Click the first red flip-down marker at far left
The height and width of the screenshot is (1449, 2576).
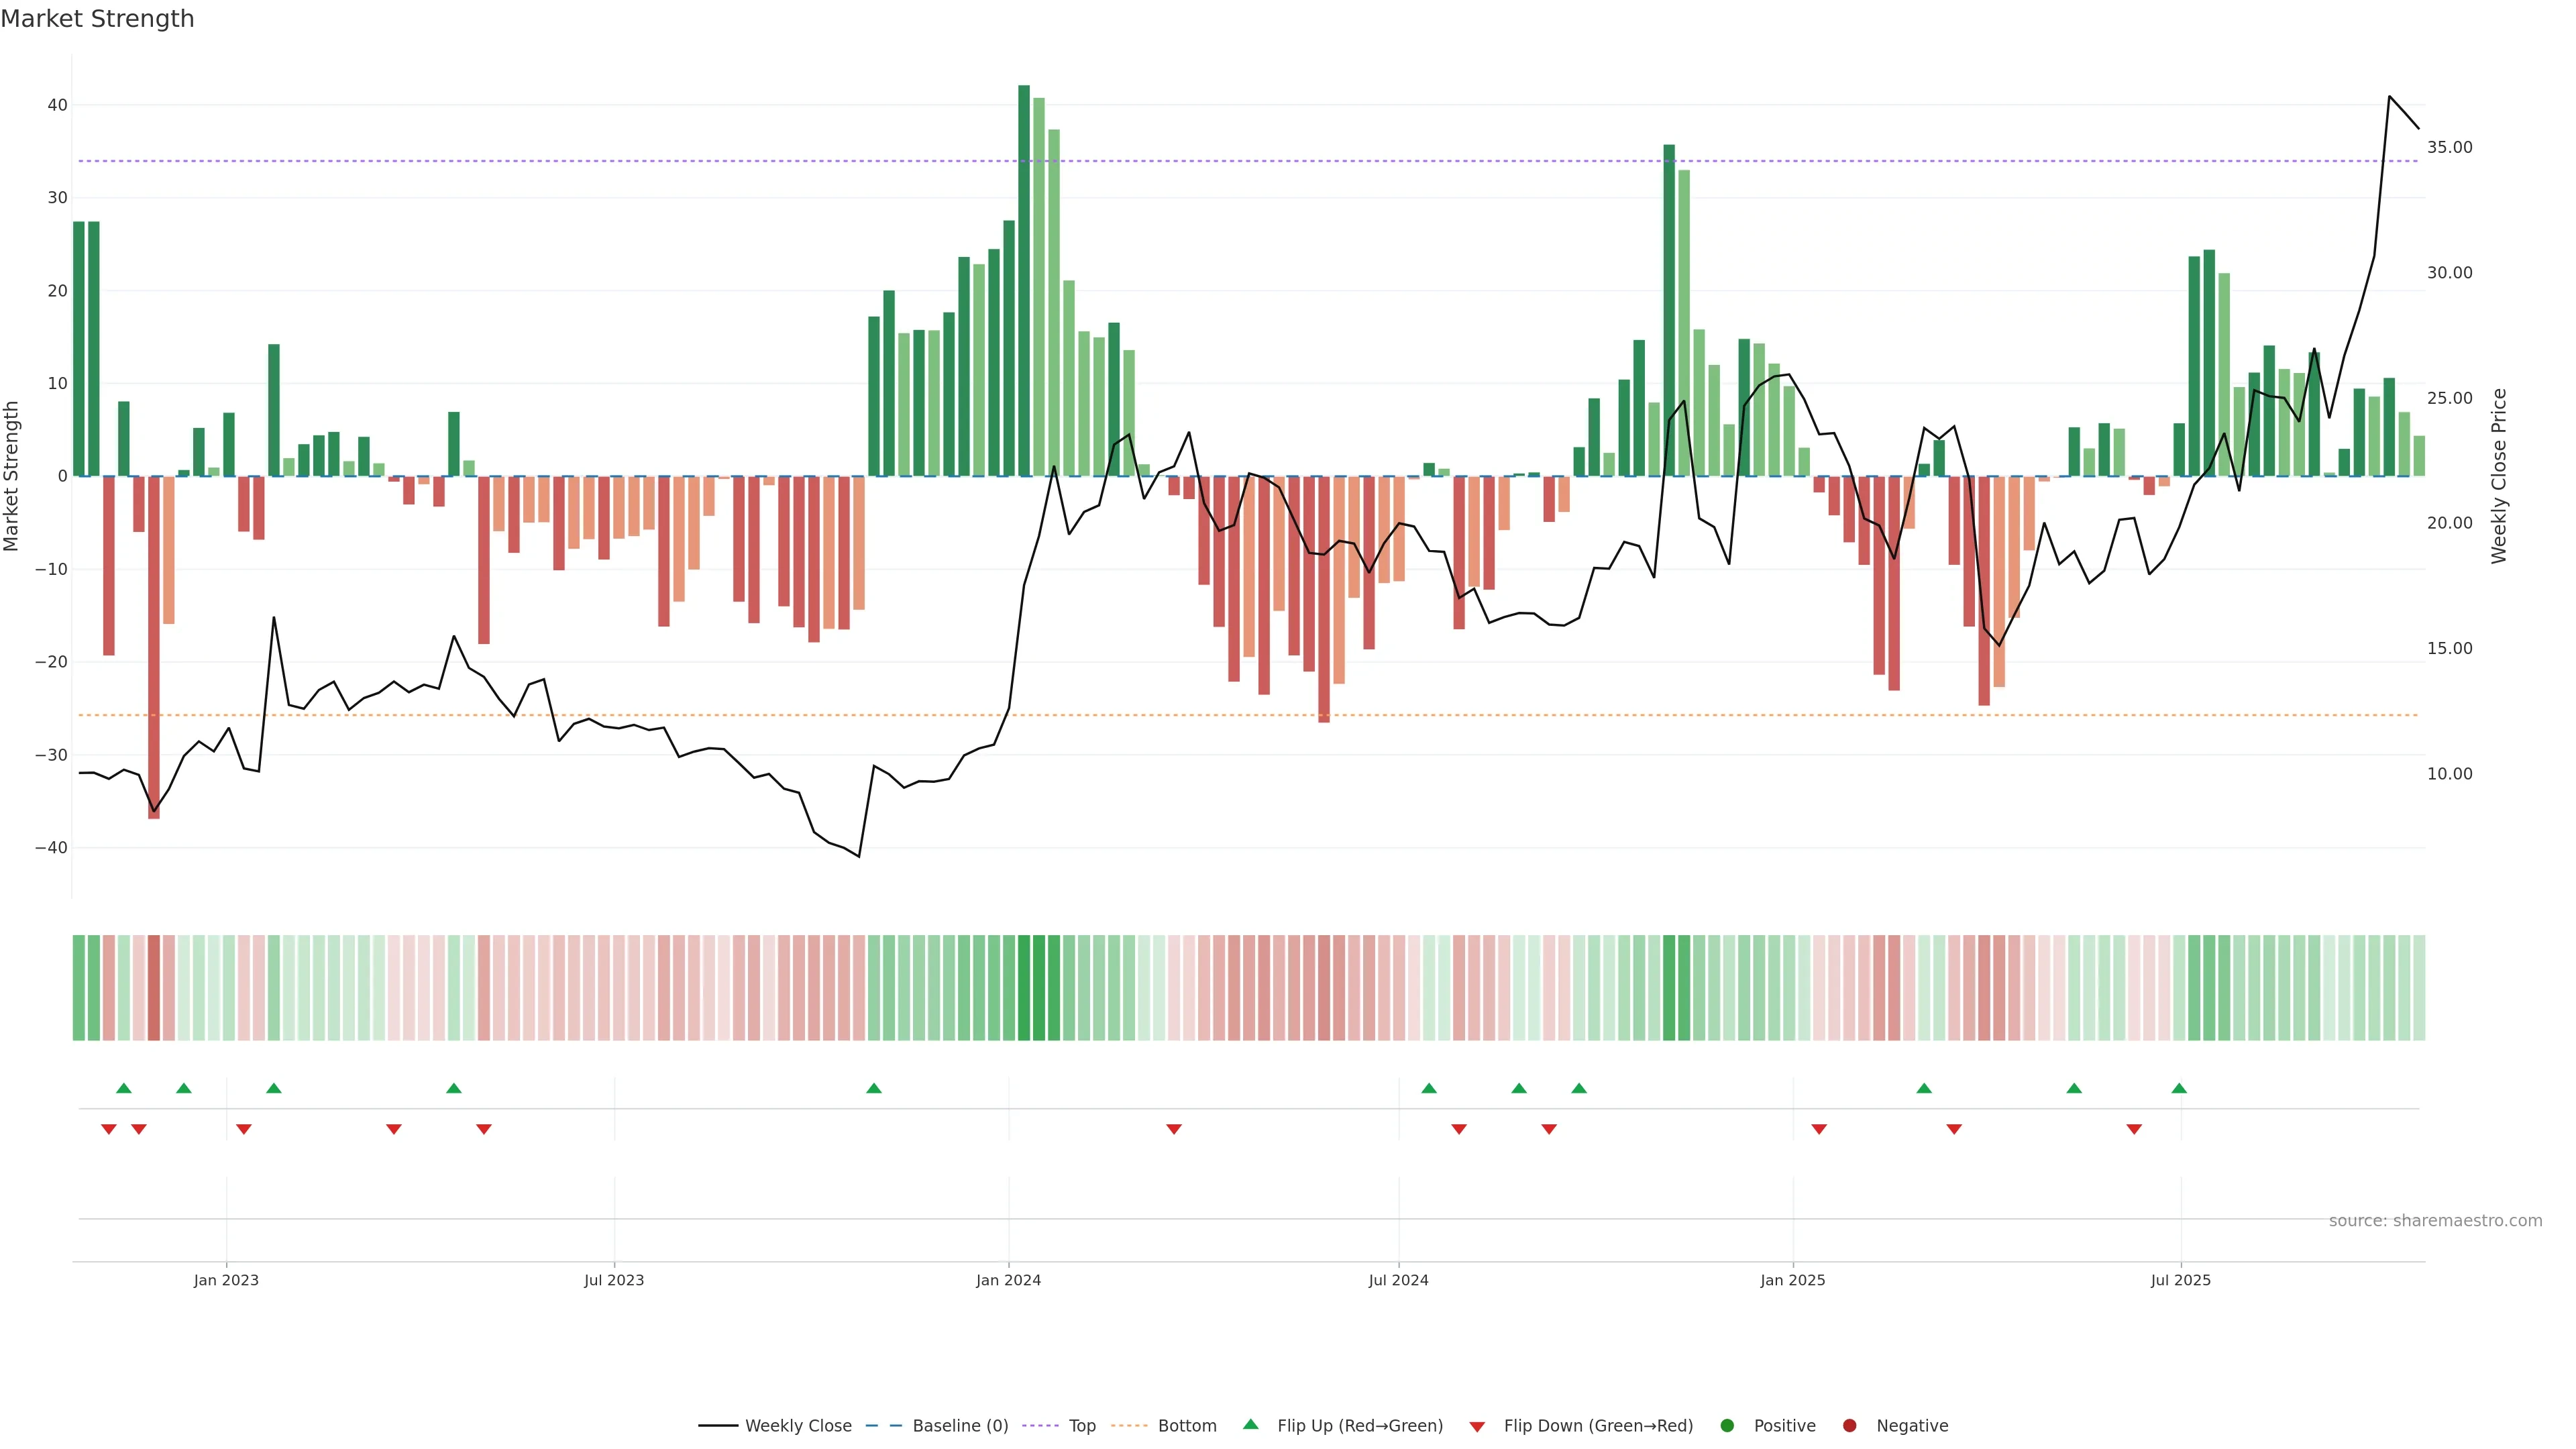tap(109, 1129)
